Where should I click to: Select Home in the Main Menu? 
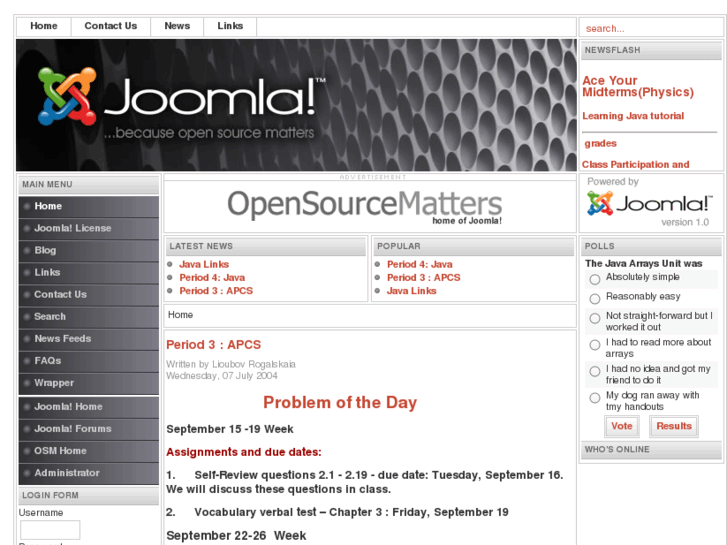[x=89, y=206]
